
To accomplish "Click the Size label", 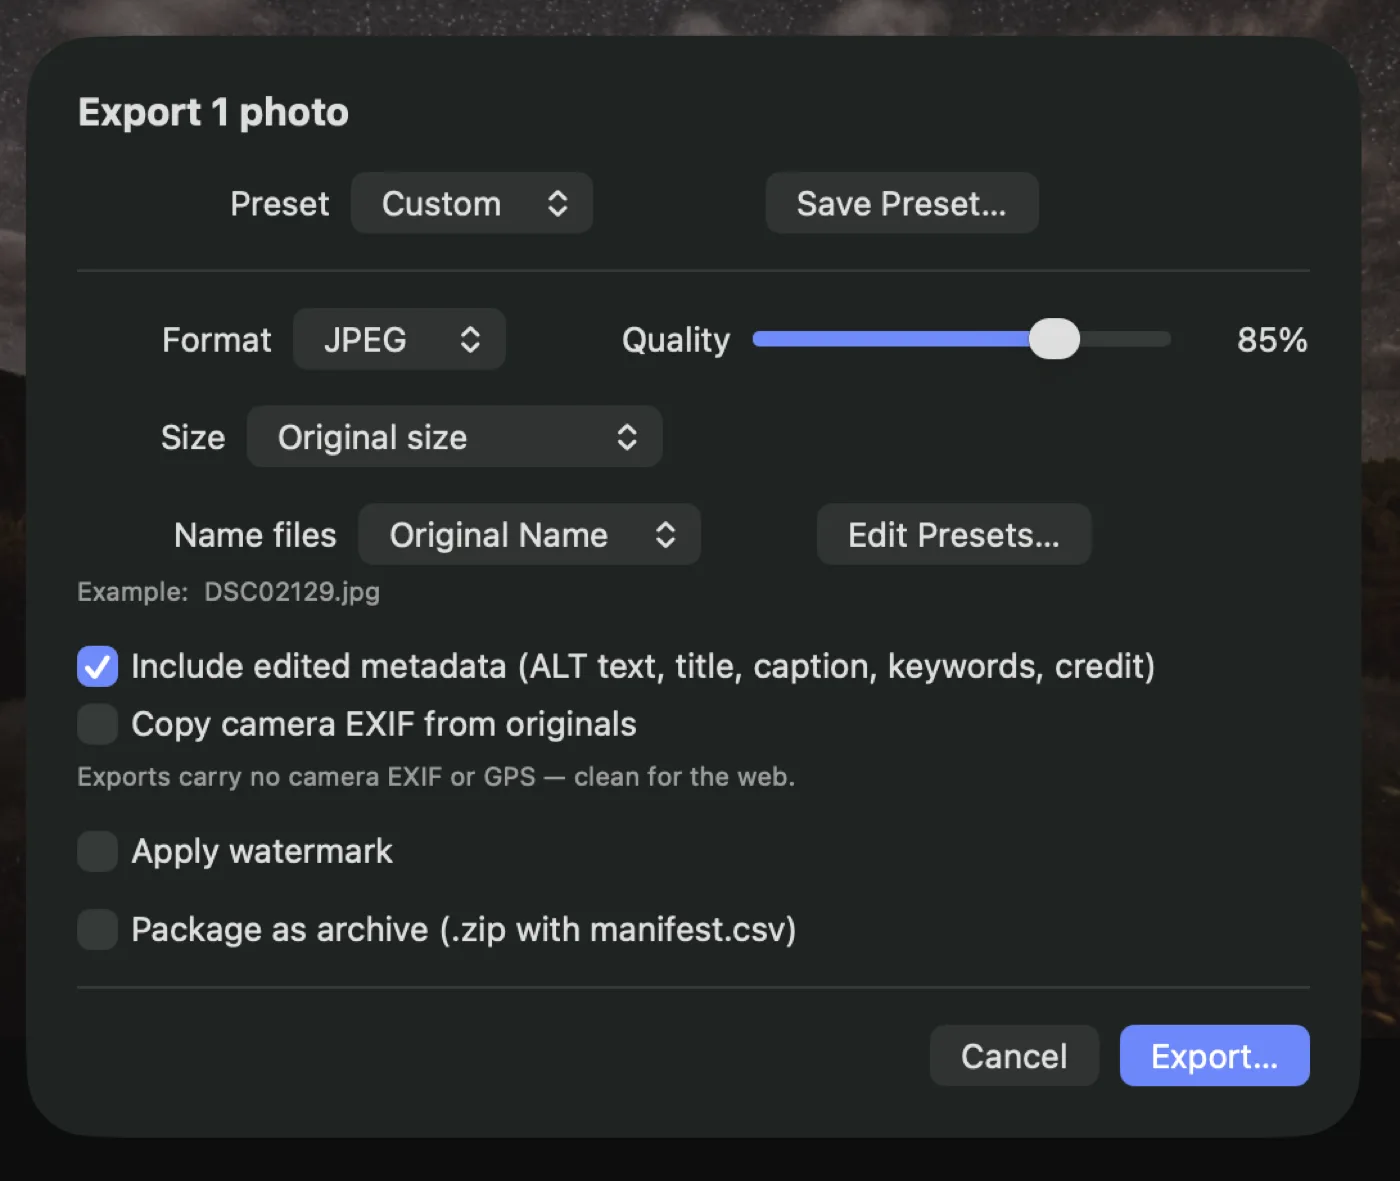I will point(193,437).
